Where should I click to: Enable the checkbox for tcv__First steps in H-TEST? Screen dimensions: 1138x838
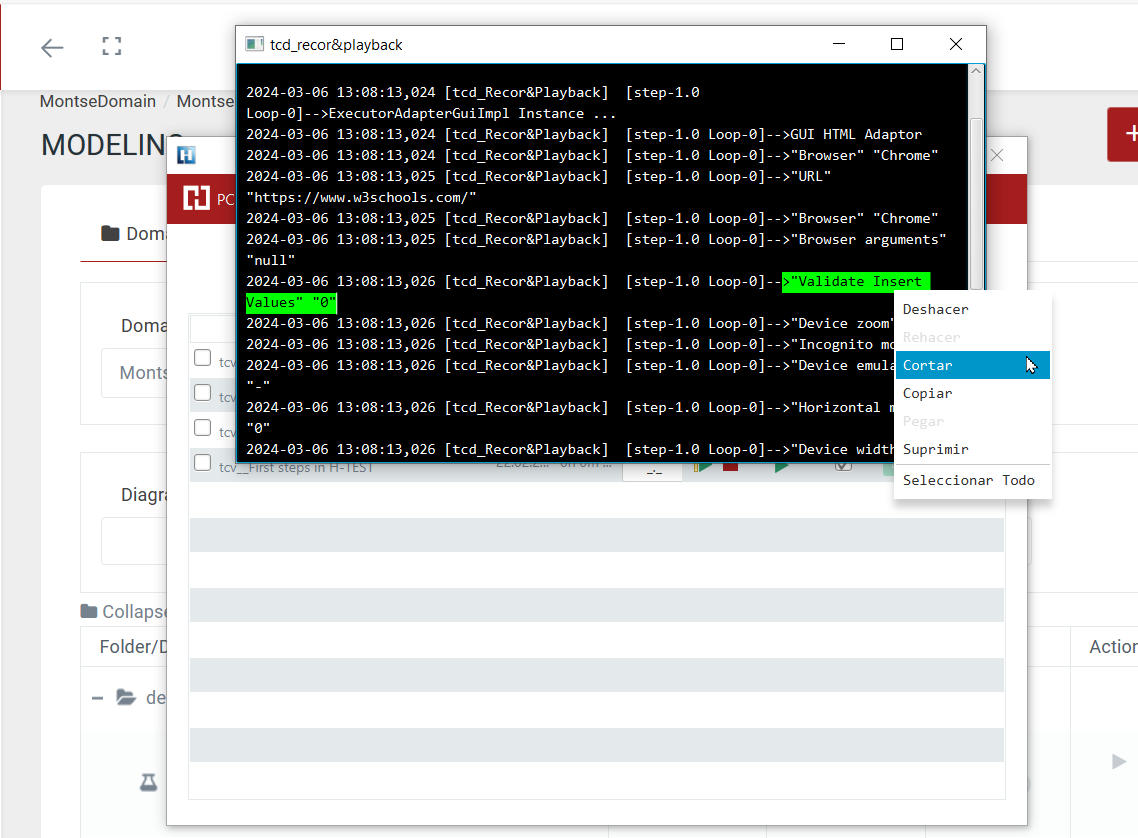click(x=203, y=464)
